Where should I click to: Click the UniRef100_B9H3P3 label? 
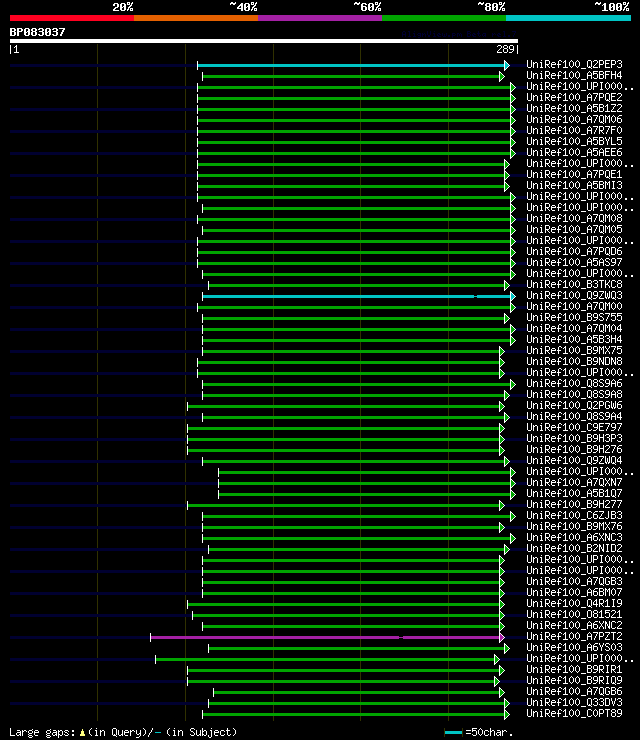[x=574, y=438]
